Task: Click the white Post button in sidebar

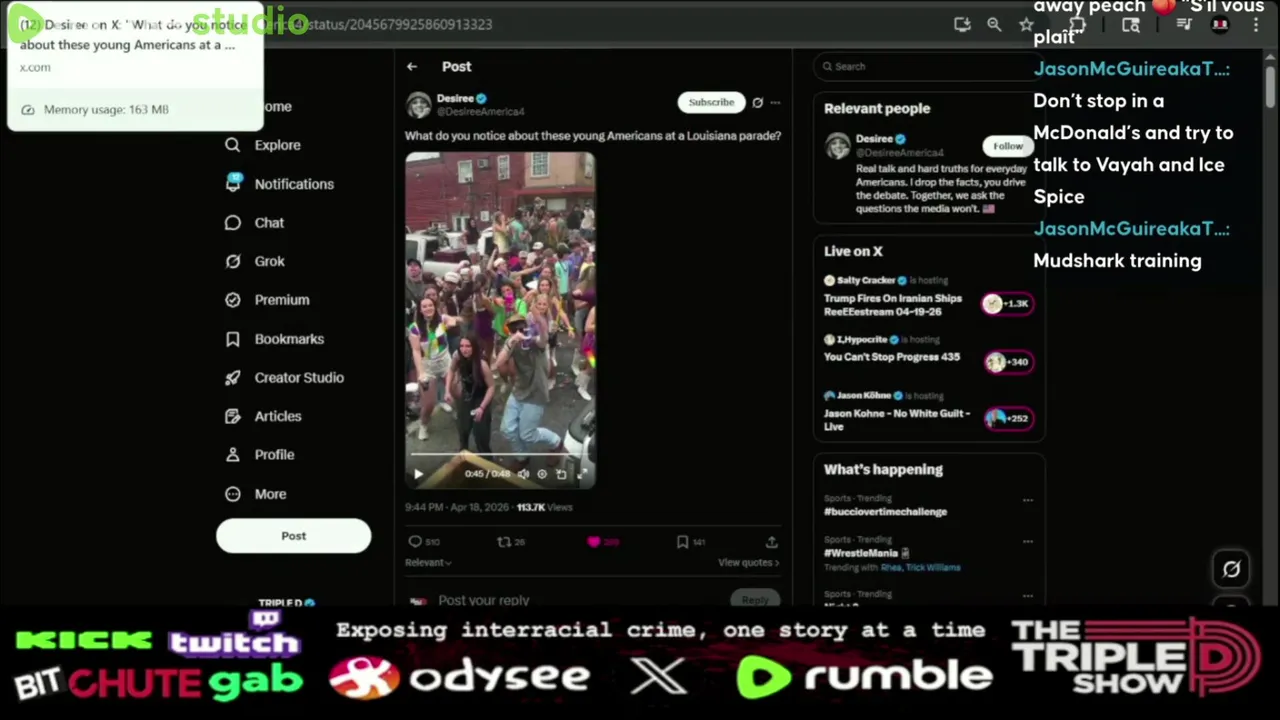Action: [x=293, y=536]
